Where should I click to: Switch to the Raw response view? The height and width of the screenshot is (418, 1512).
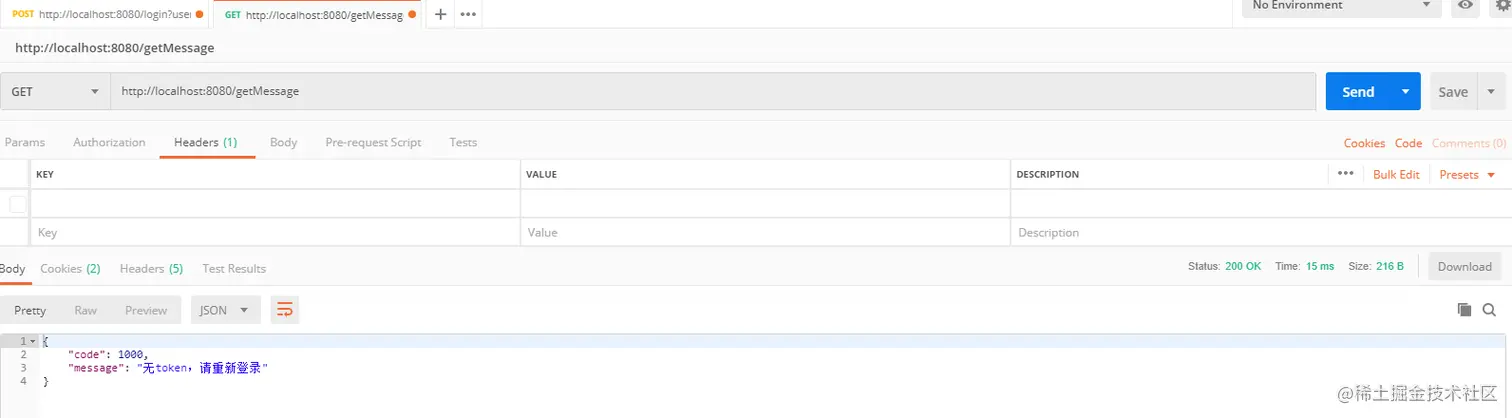[x=85, y=310]
